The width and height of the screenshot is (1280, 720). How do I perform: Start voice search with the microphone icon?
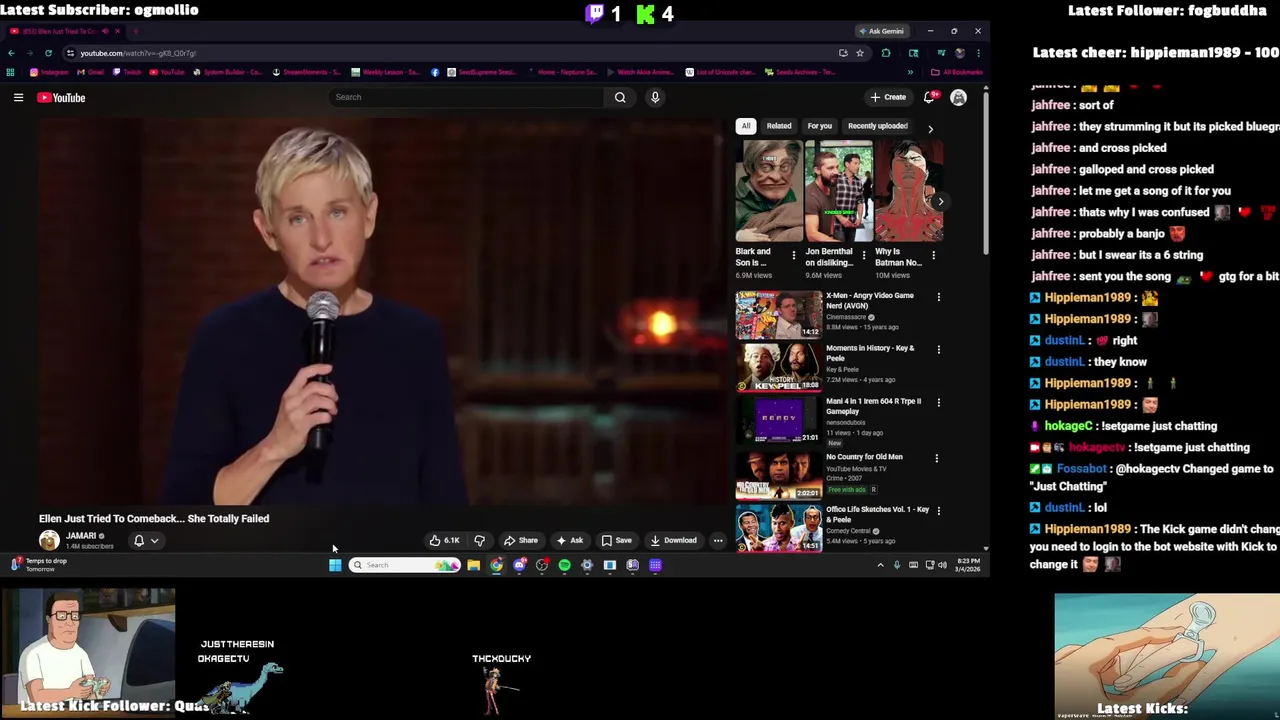[655, 97]
